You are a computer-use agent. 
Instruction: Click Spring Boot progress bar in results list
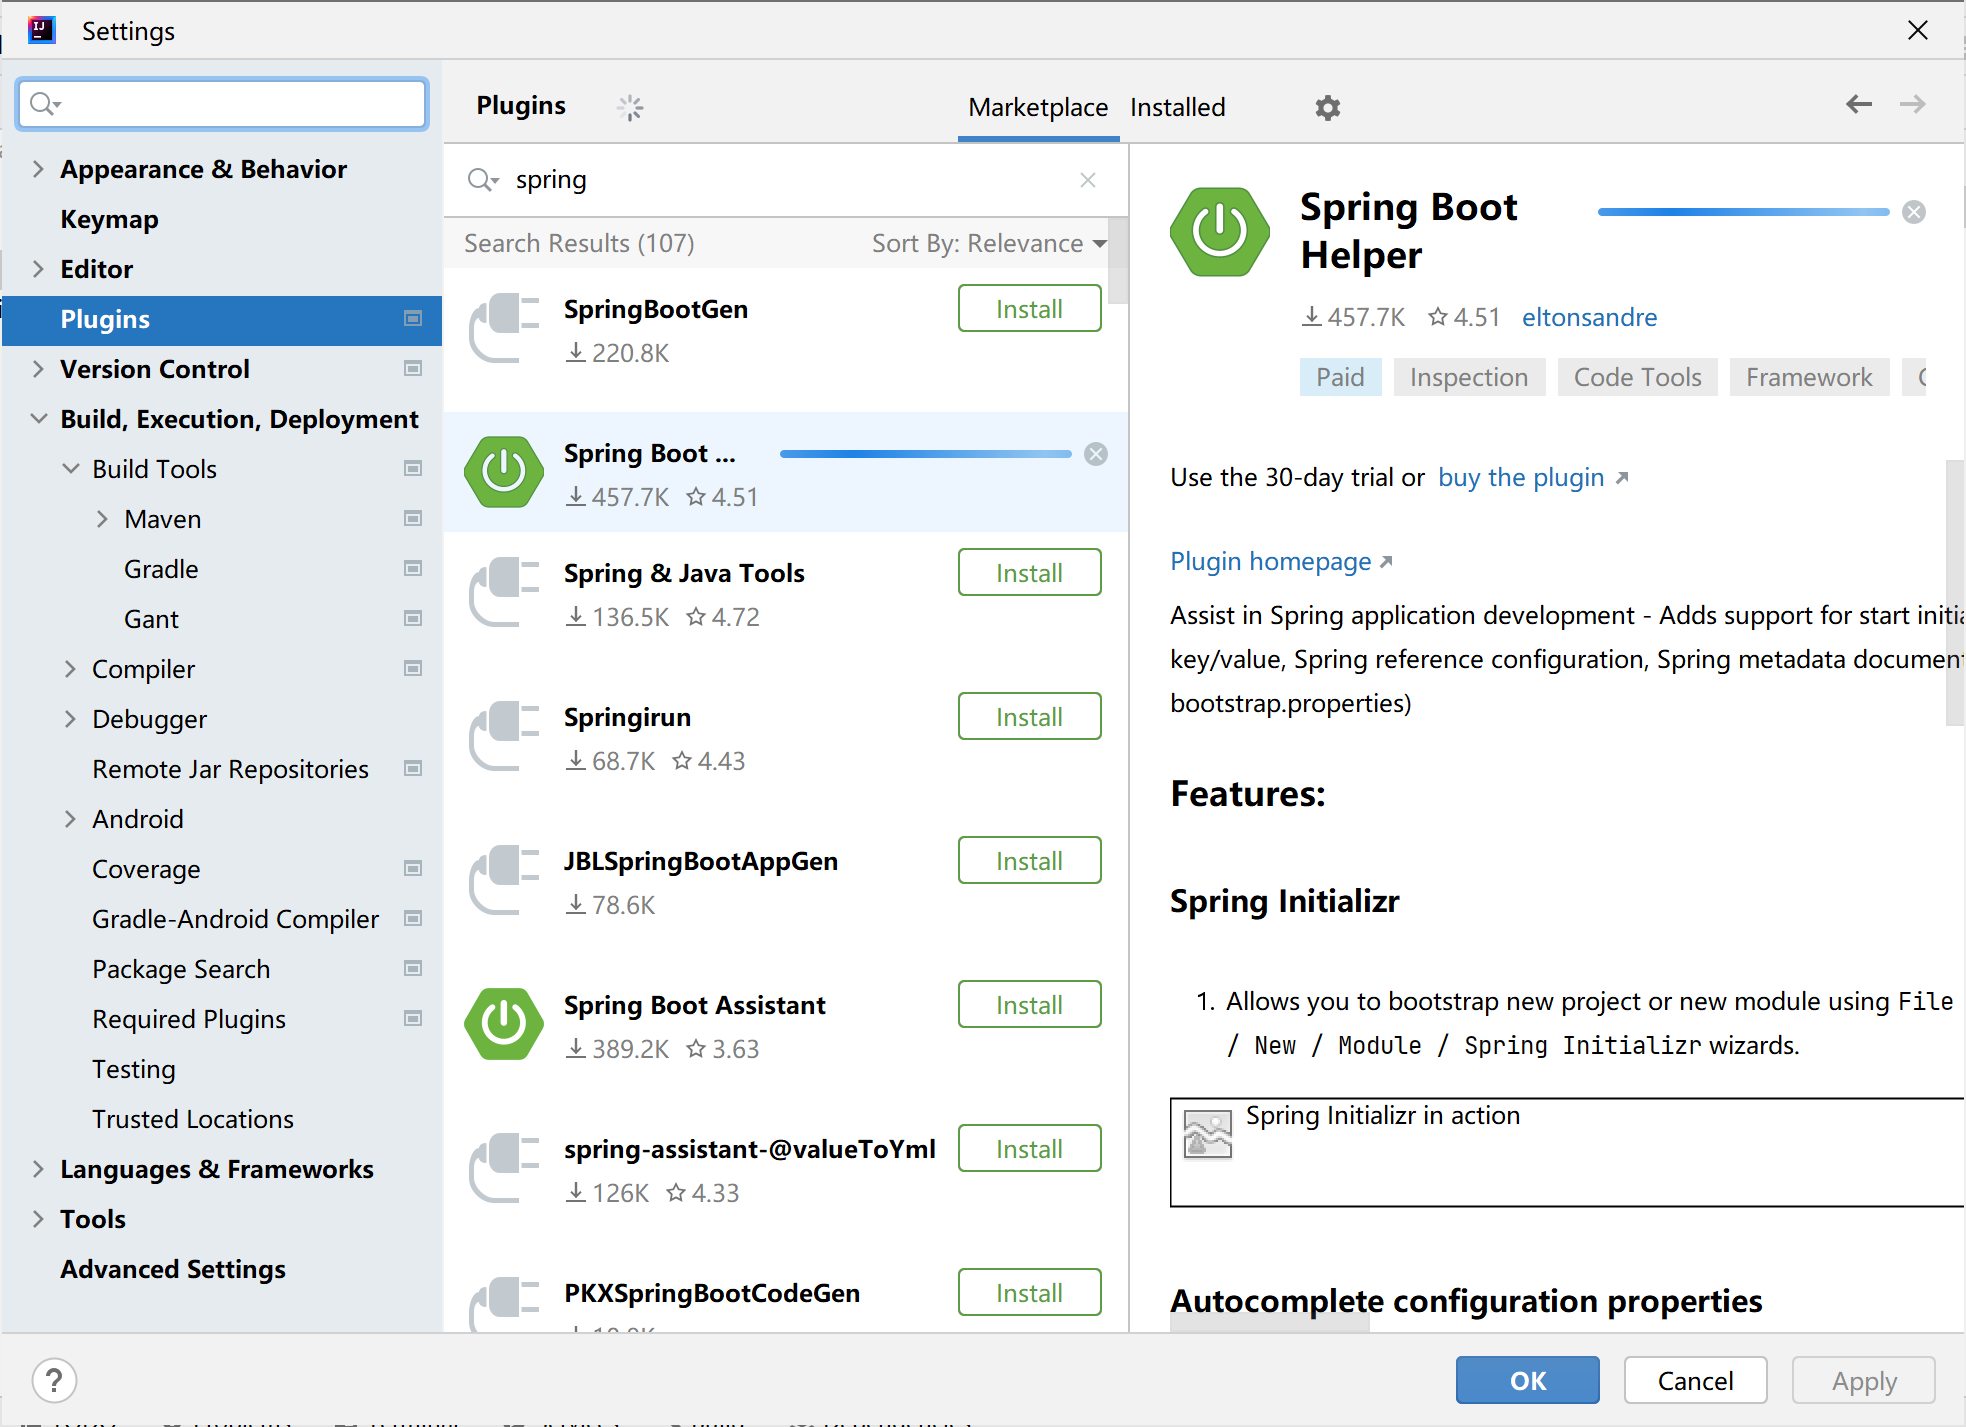coord(925,454)
